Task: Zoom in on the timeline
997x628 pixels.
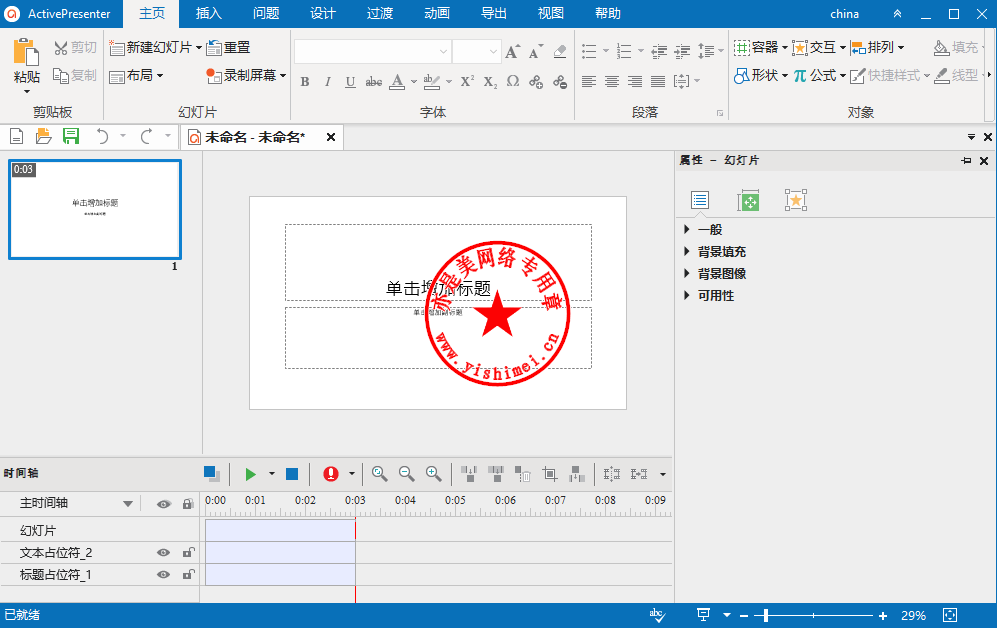Action: pos(433,474)
